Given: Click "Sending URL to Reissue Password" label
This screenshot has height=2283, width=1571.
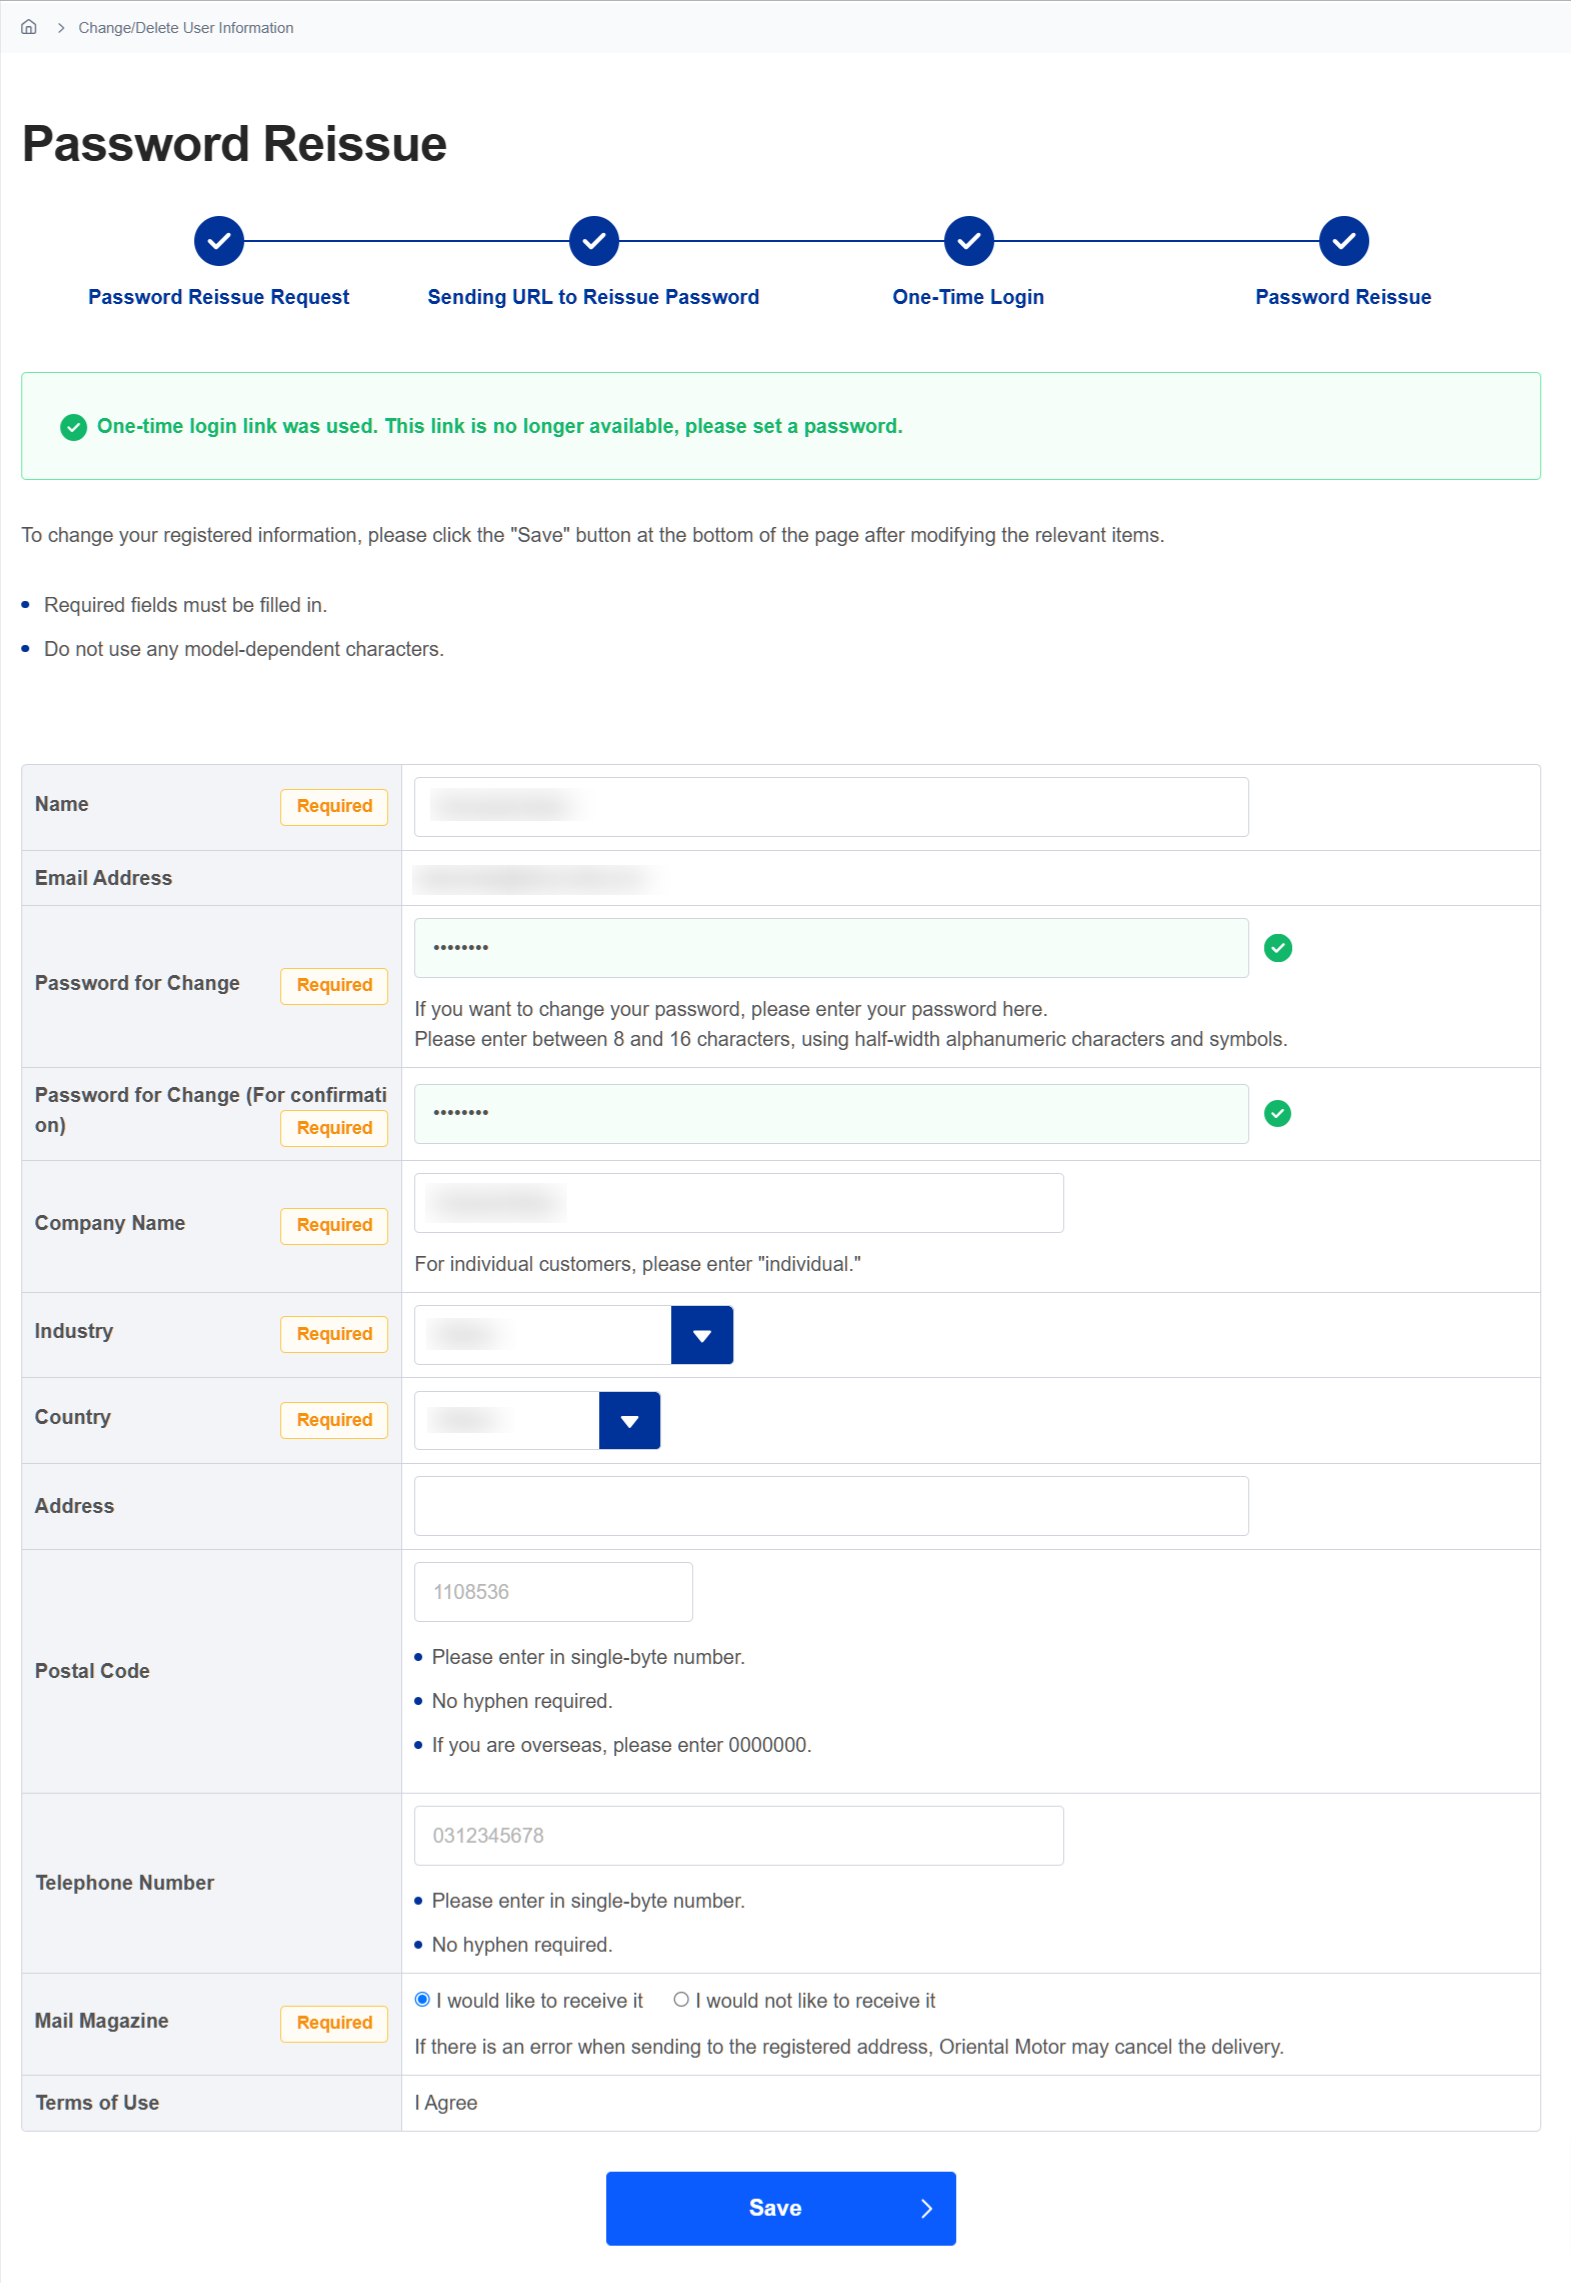Looking at the screenshot, I should coord(594,297).
